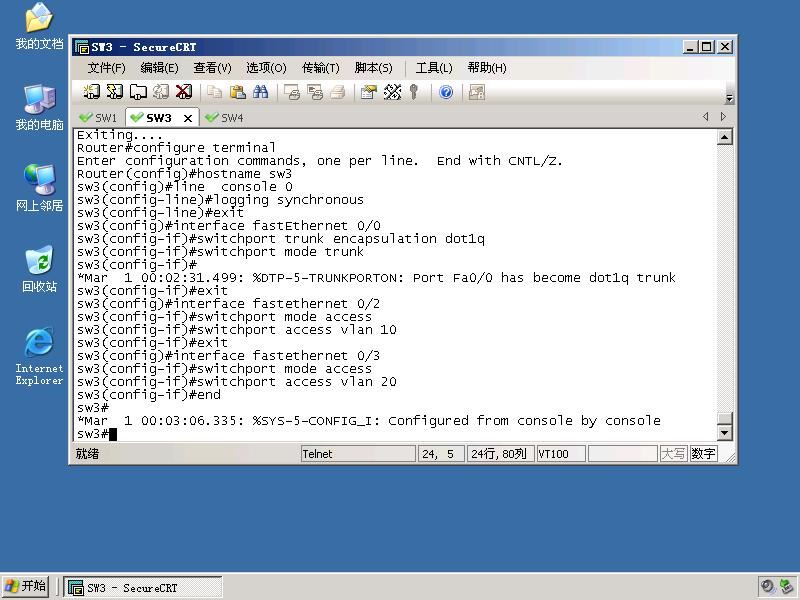Click the Print Screen toolbar icon
Viewport: 800px width, 600px height.
[x=292, y=92]
